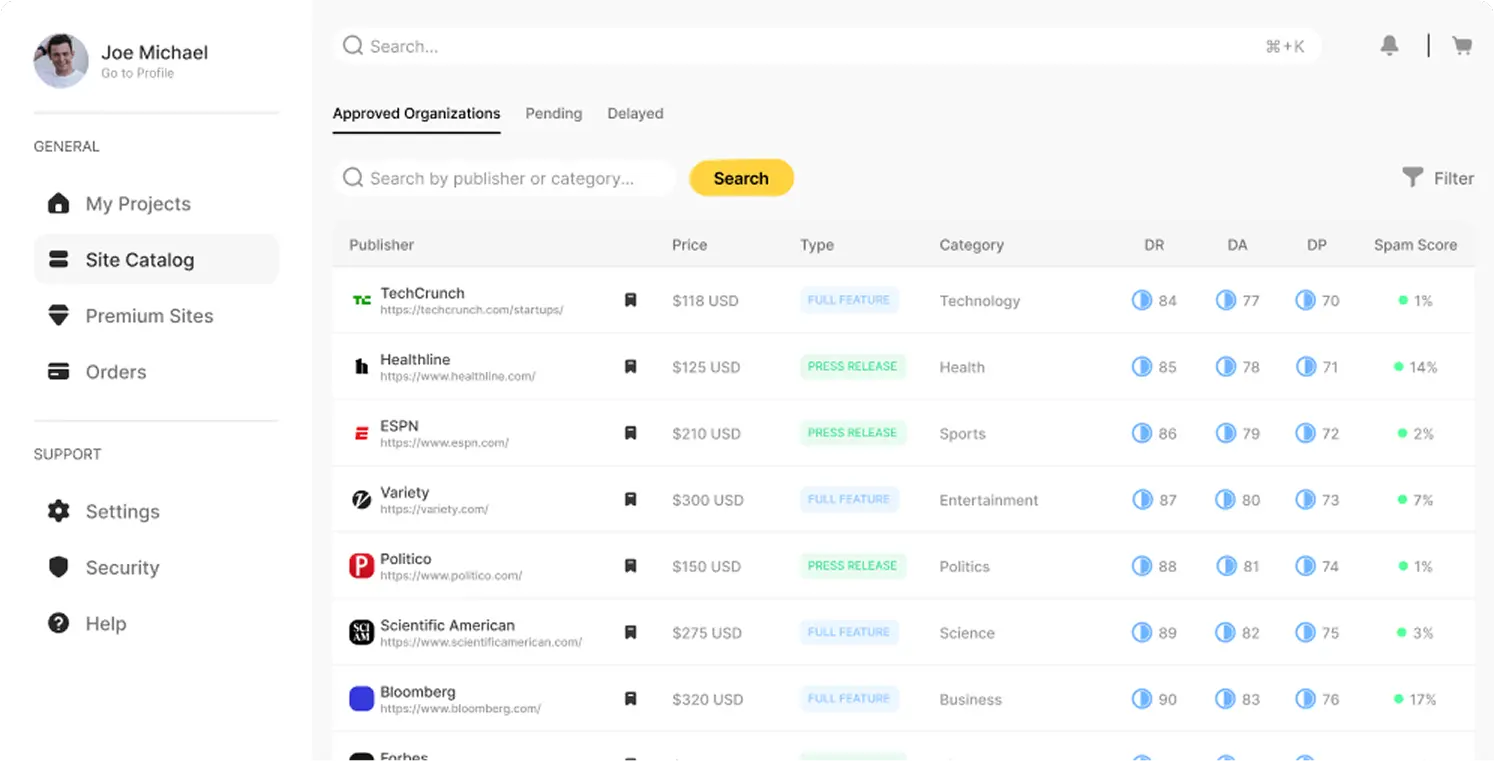Click the Healthline logo icon
The image size is (1494, 761).
361,367
